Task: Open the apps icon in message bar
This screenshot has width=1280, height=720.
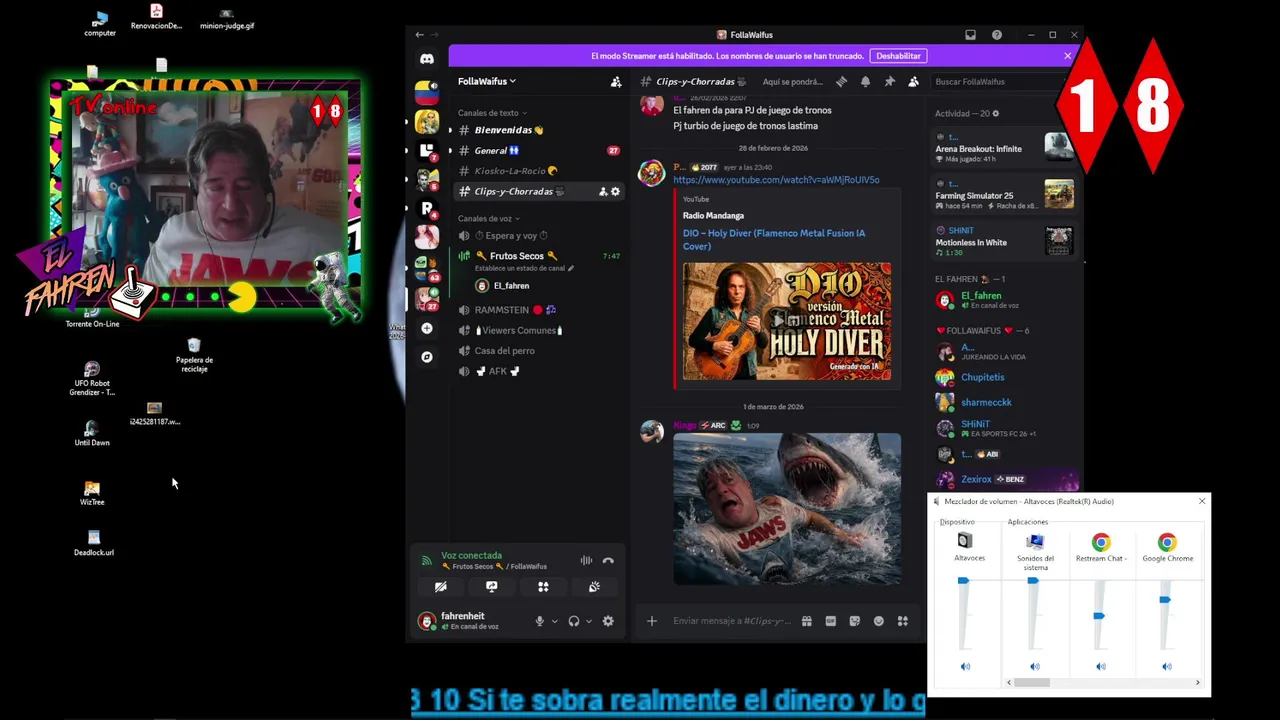Action: 902,621
